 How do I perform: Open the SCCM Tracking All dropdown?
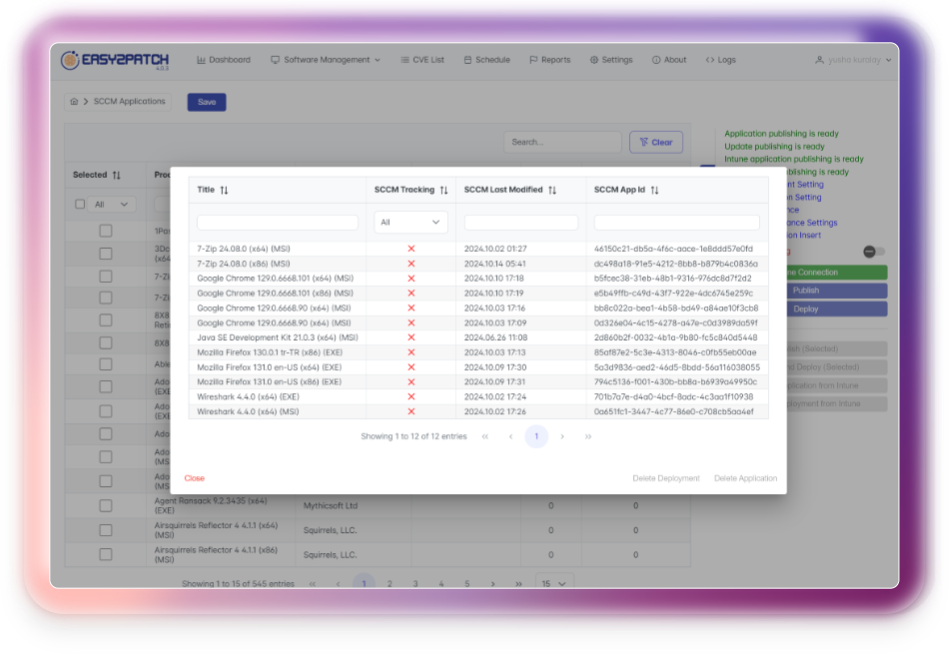[x=410, y=222]
